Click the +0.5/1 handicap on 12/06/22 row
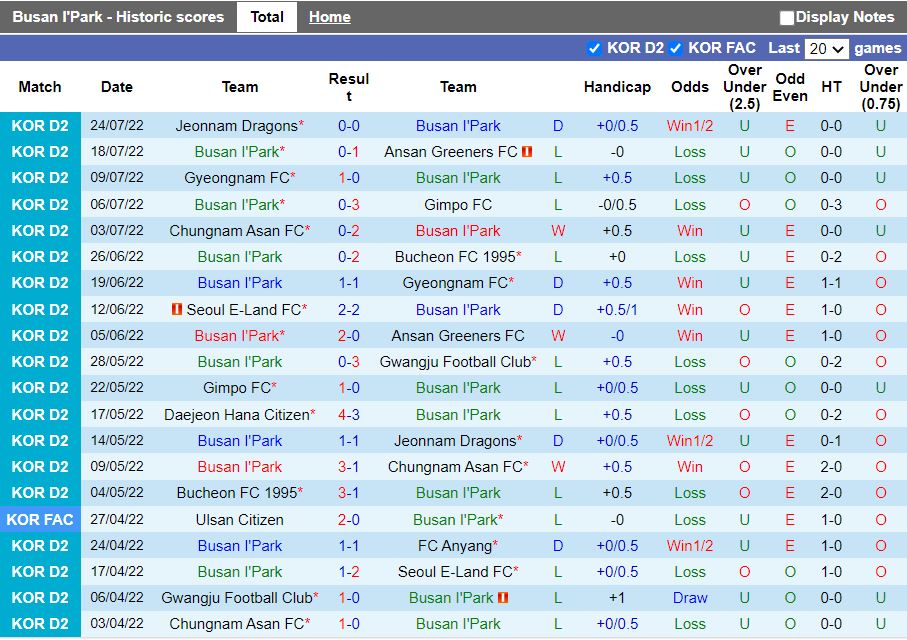Image resolution: width=907 pixels, height=640 pixels. [617, 310]
